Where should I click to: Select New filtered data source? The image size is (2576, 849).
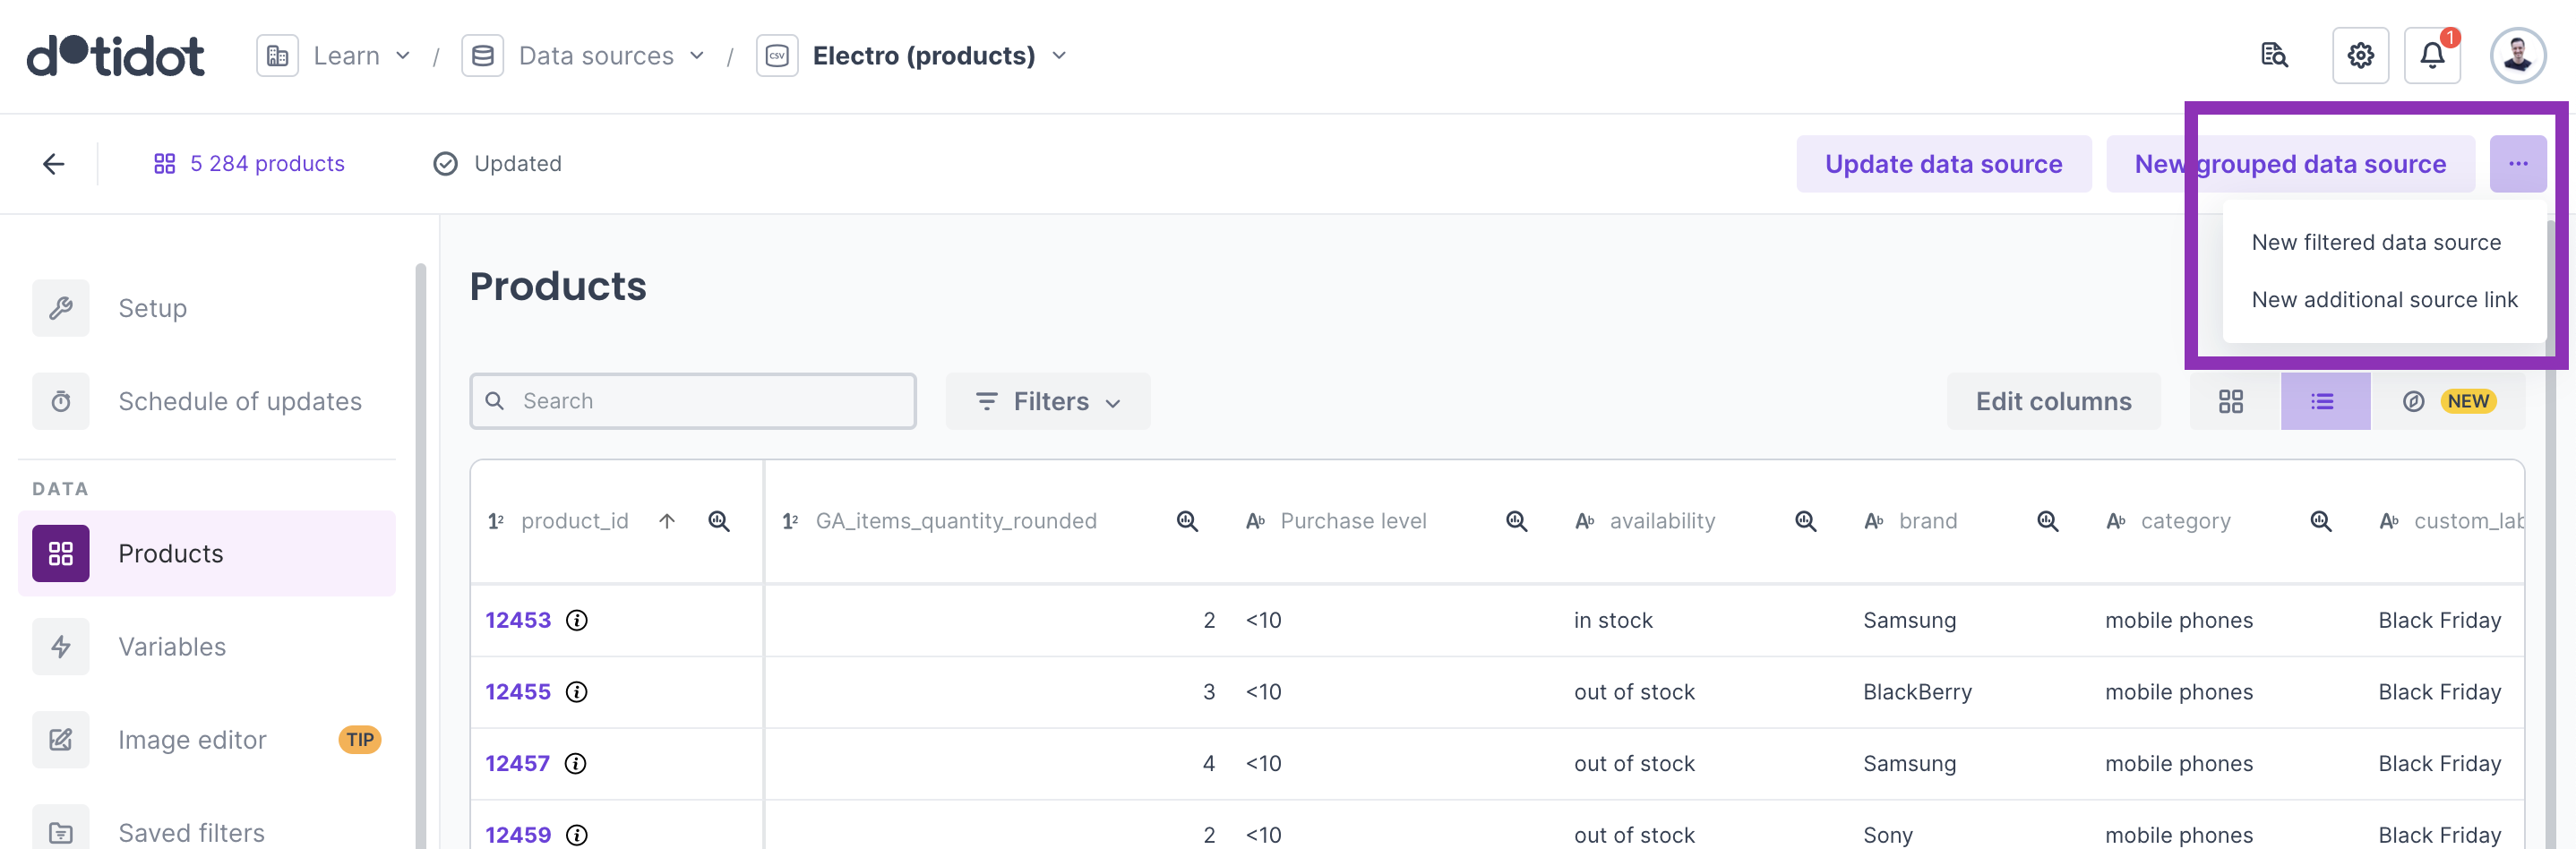coord(2375,243)
